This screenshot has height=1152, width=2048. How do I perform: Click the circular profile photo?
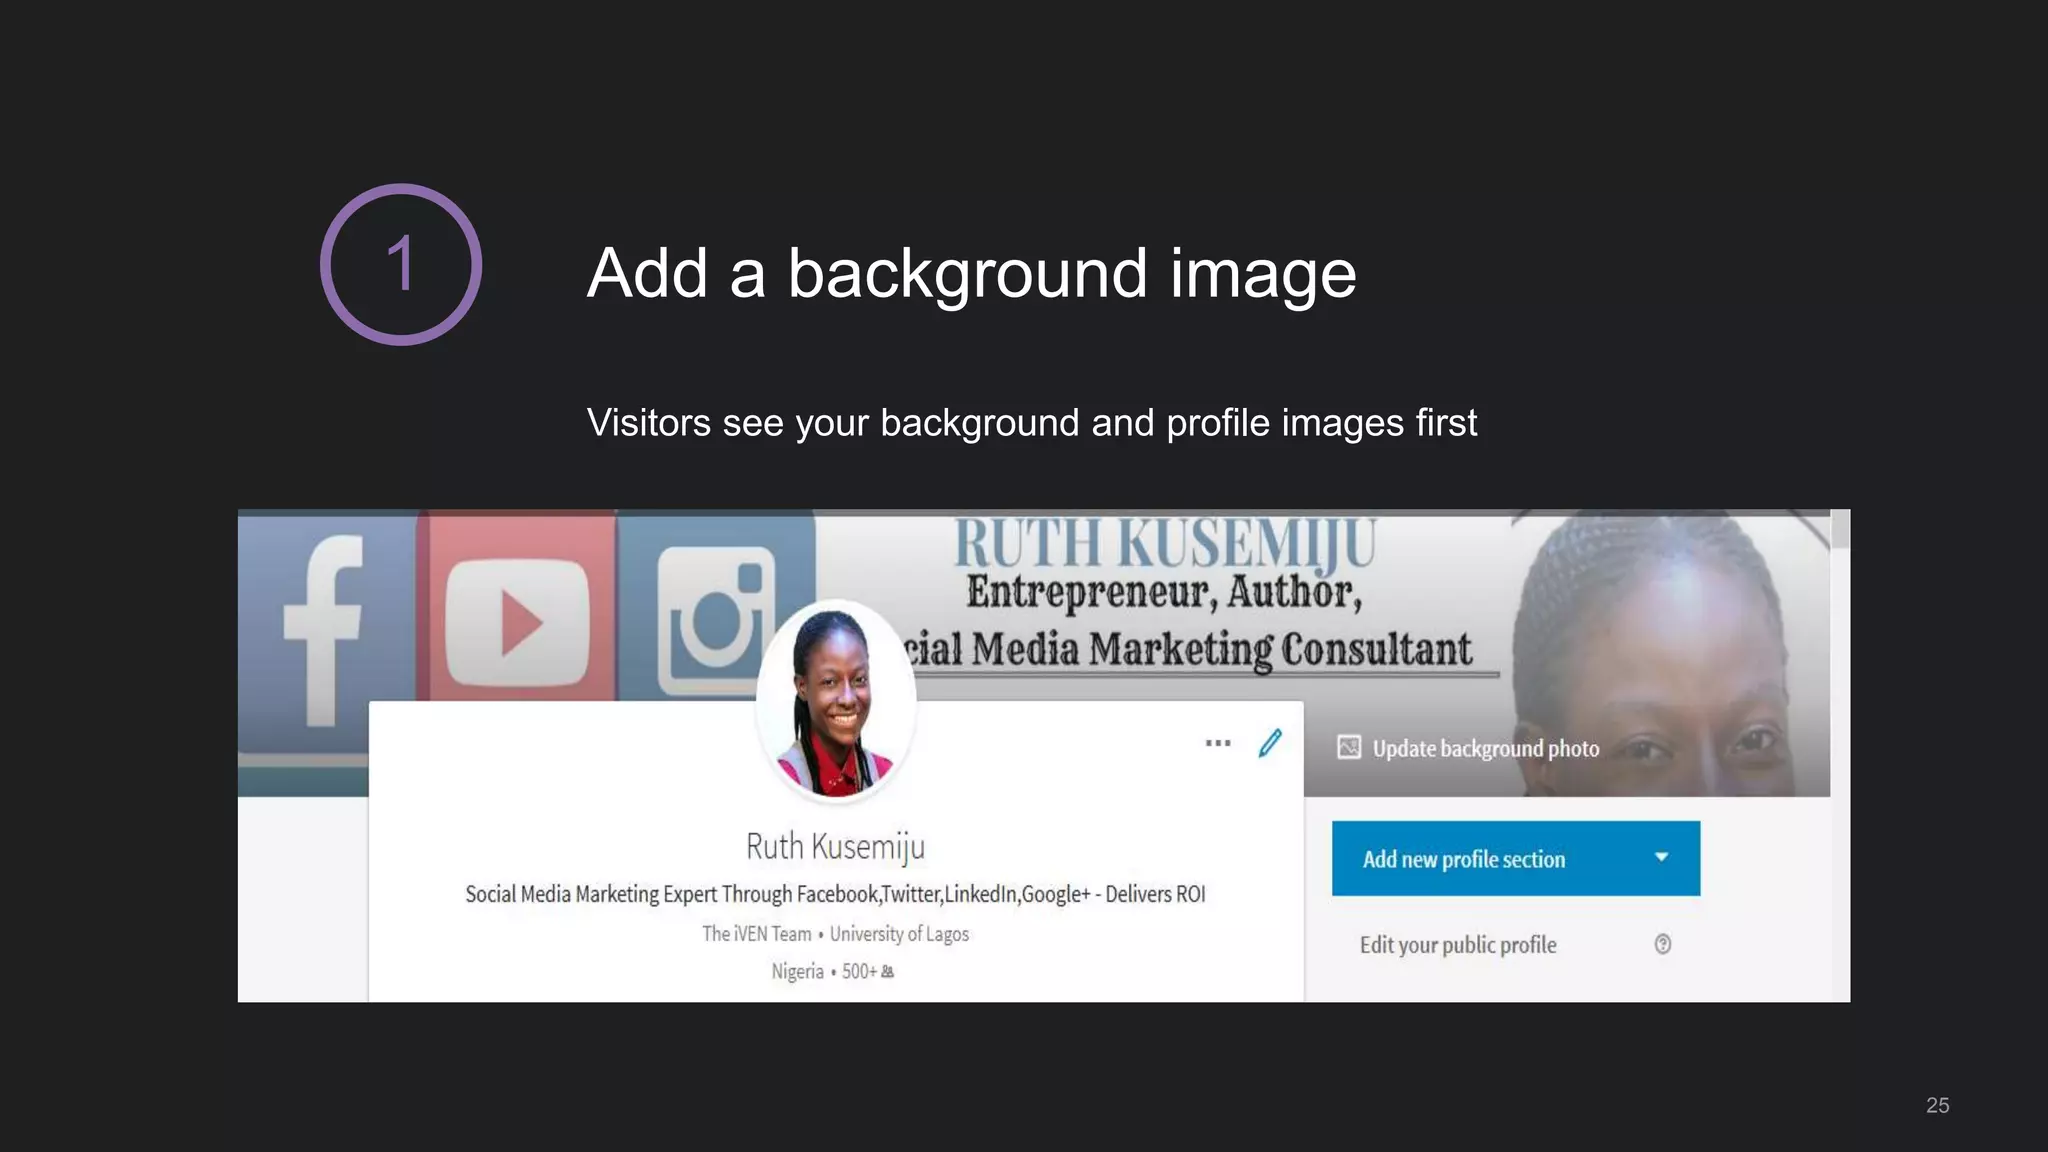coord(836,701)
